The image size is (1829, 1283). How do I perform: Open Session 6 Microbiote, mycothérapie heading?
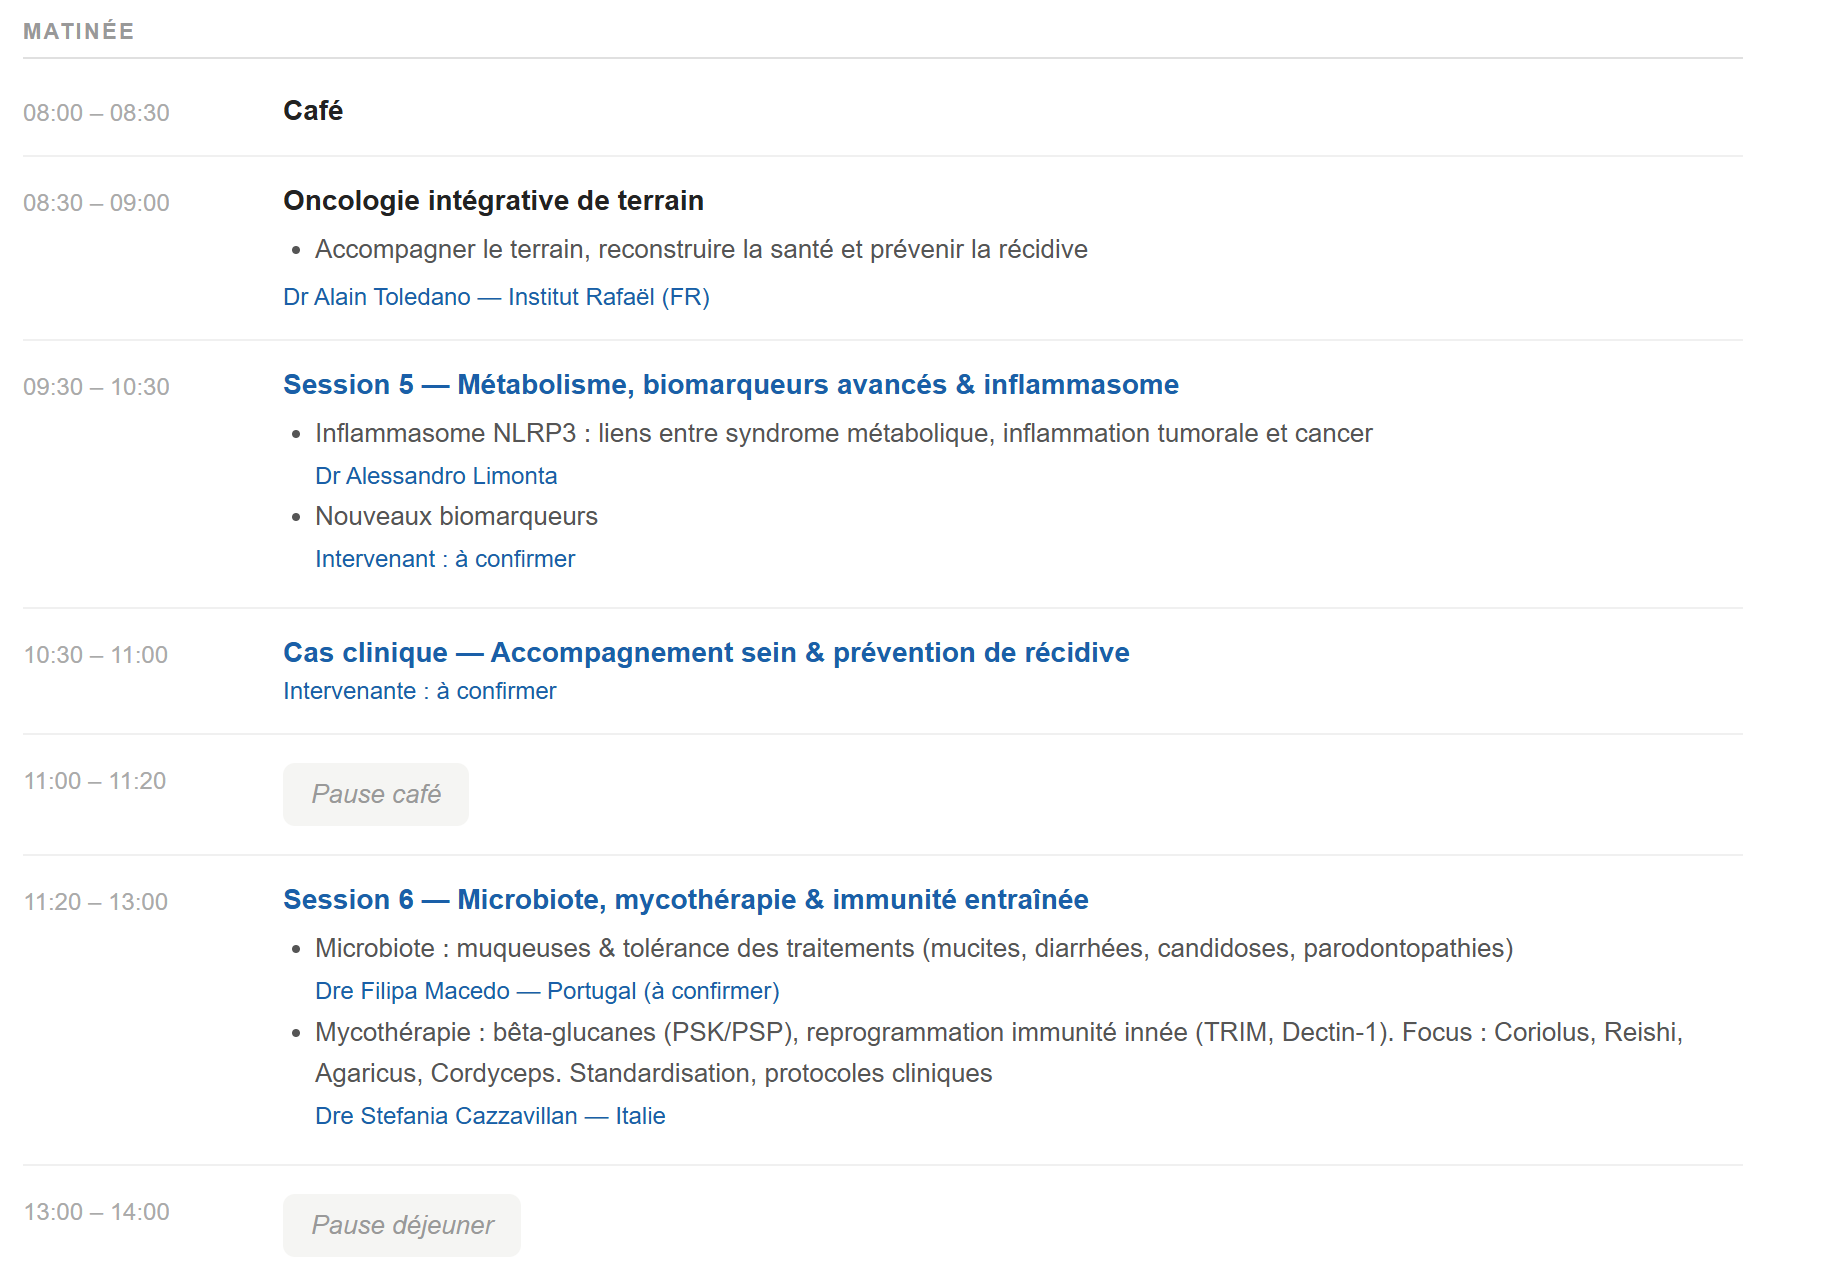(685, 900)
